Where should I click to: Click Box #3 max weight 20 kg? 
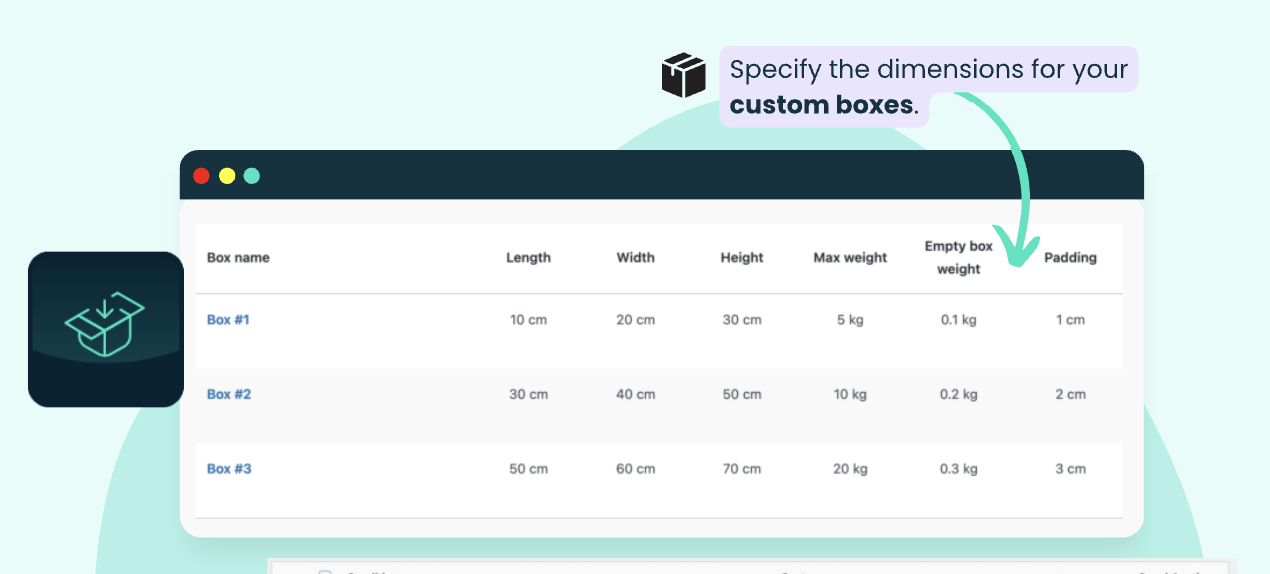850,468
